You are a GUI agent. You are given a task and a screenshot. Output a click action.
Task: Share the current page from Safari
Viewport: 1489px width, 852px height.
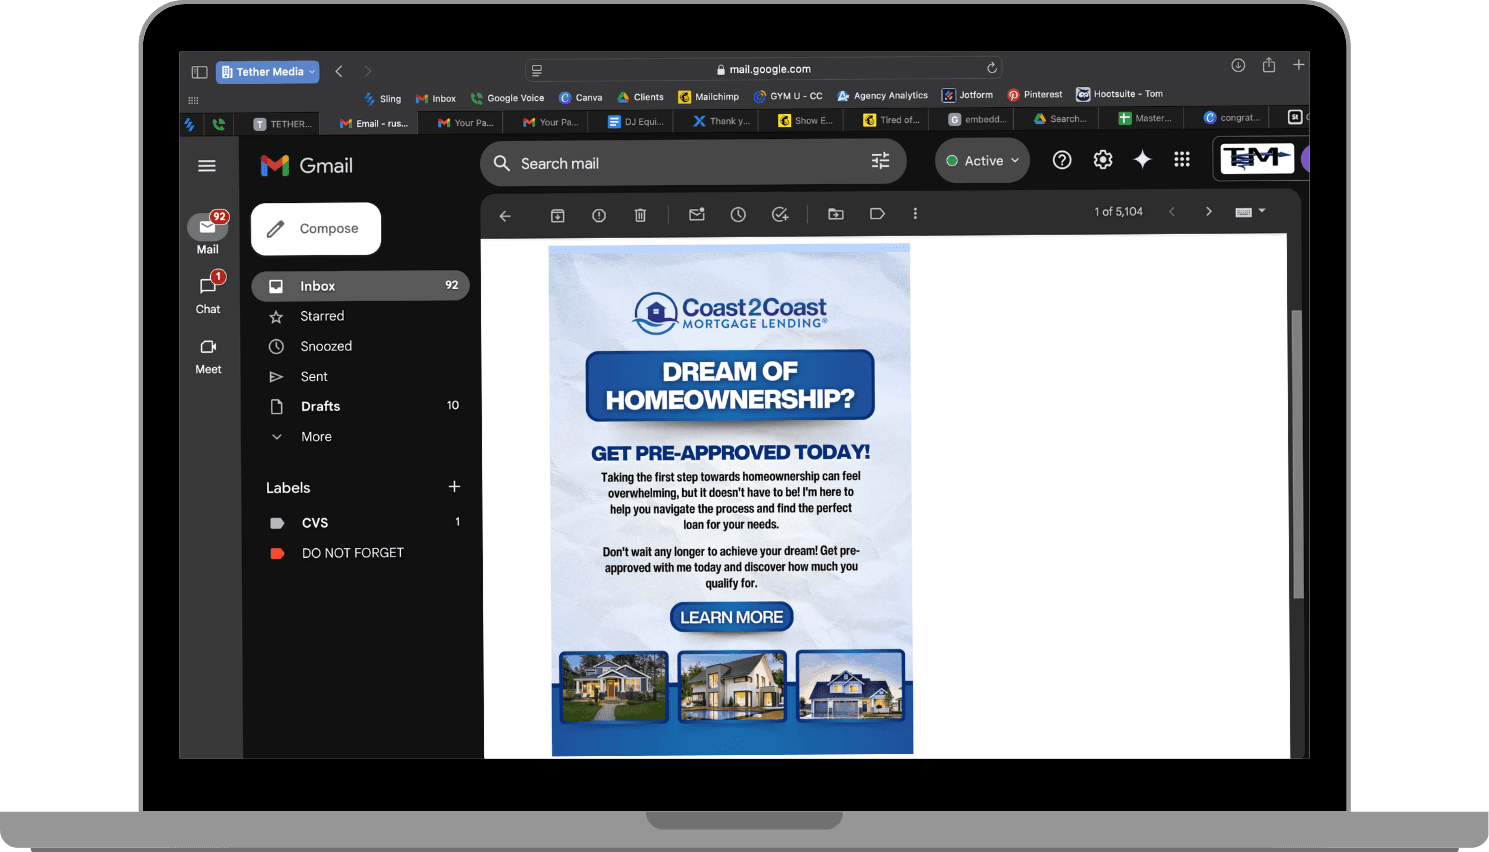coord(1269,65)
